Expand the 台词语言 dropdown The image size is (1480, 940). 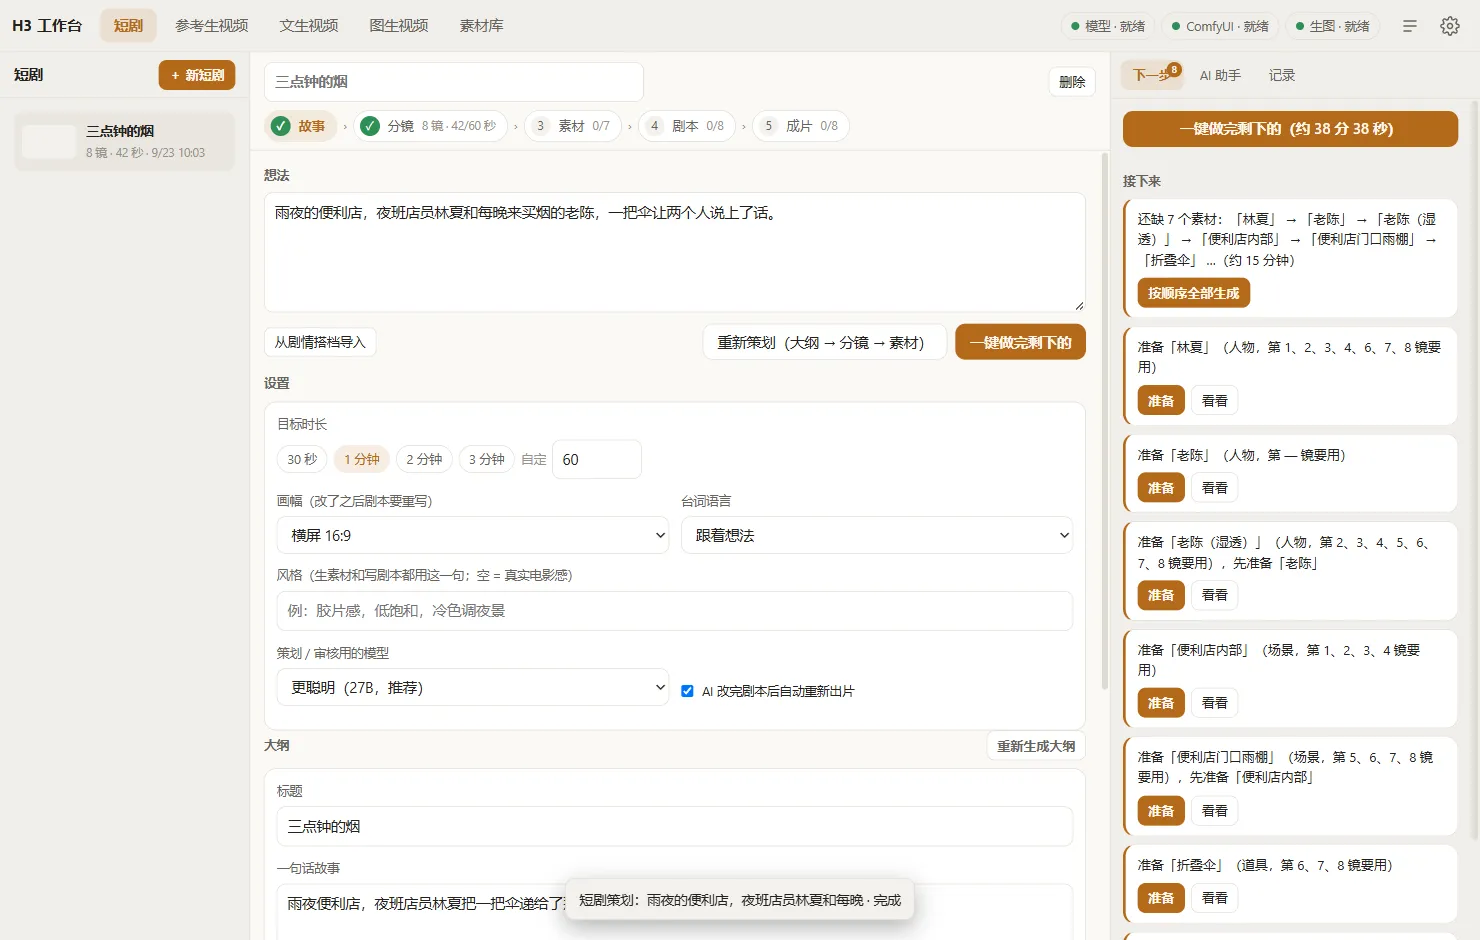pos(877,536)
